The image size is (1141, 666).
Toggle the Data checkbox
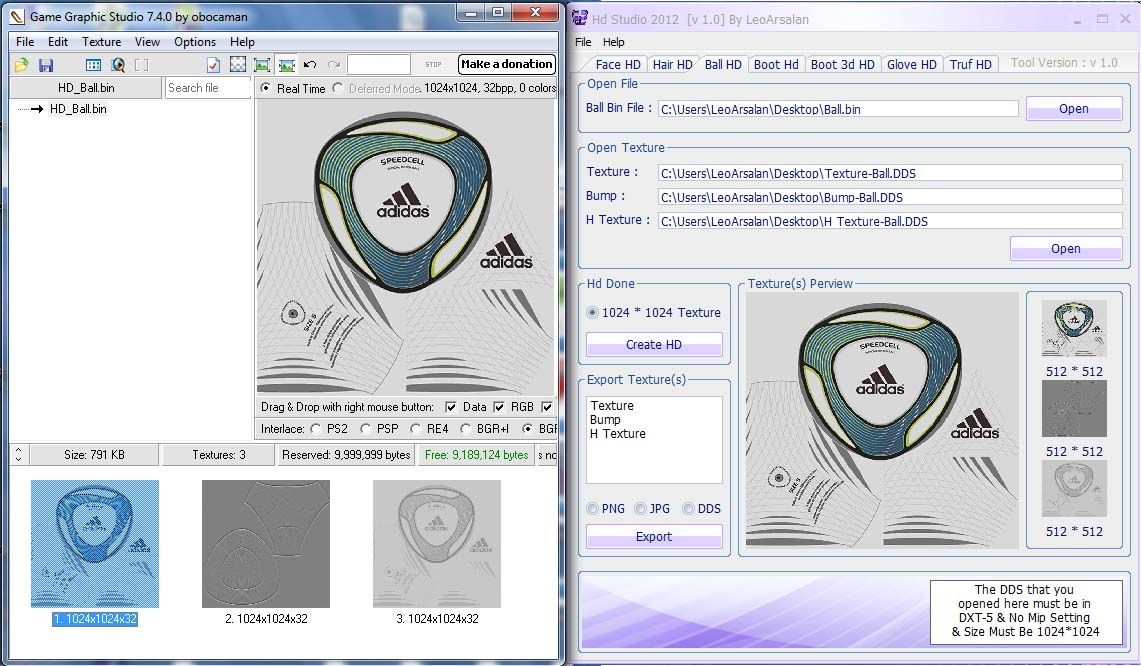pyautogui.click(x=451, y=407)
